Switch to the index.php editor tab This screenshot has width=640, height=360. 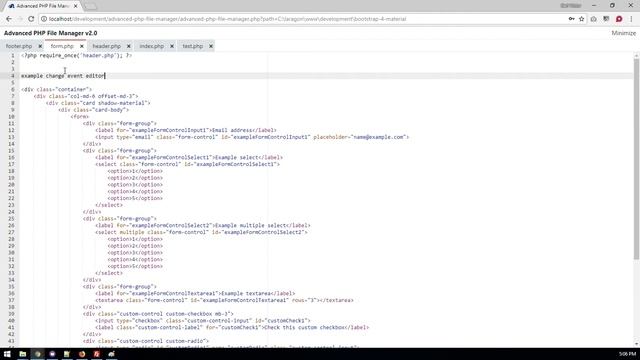[151, 46]
